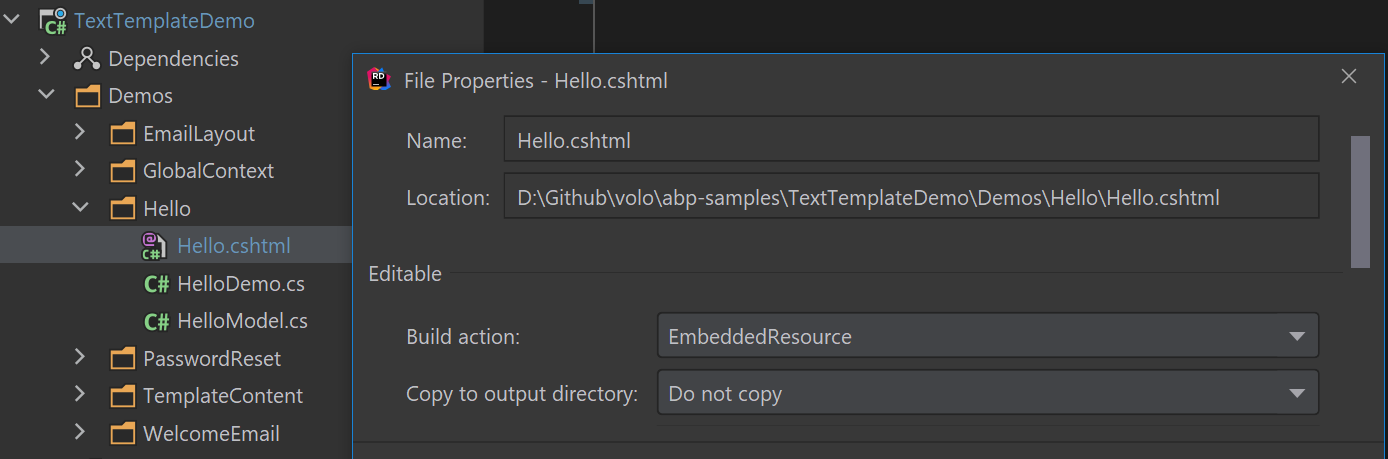Open the Copy to output directory dropdown
Screen dimensions: 1388x459
click(x=987, y=393)
